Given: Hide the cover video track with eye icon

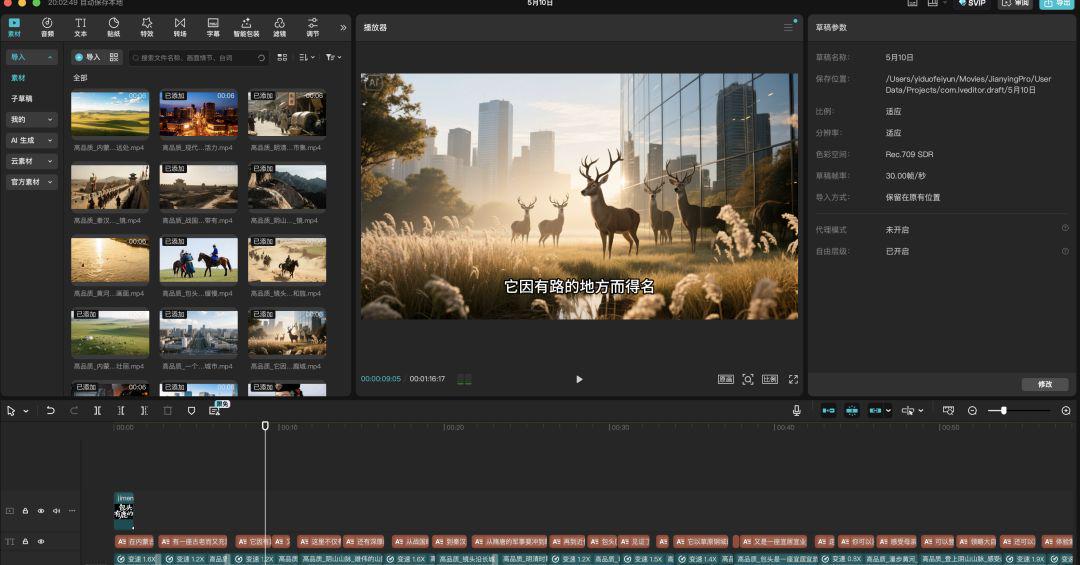Looking at the screenshot, I should click(41, 511).
